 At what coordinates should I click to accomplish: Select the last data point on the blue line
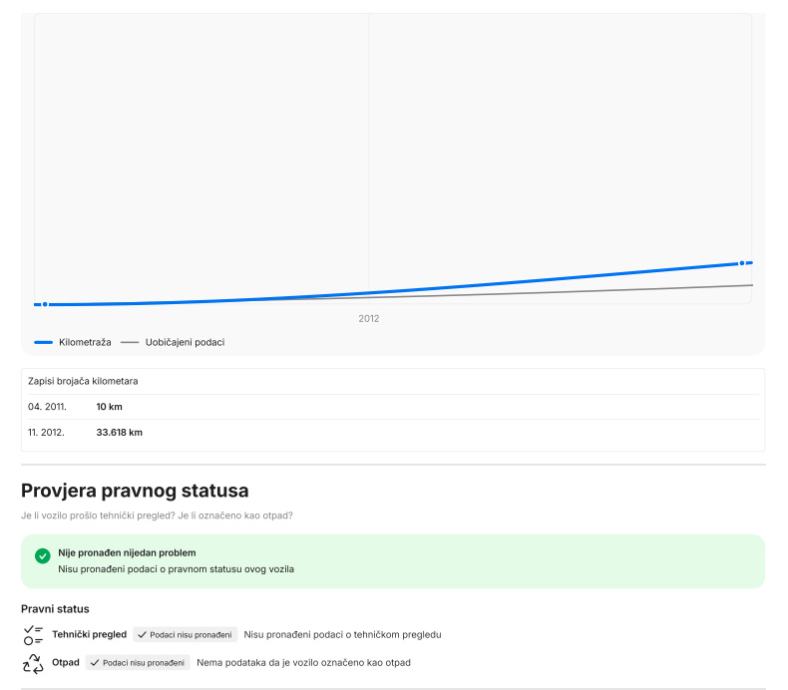[x=742, y=263]
